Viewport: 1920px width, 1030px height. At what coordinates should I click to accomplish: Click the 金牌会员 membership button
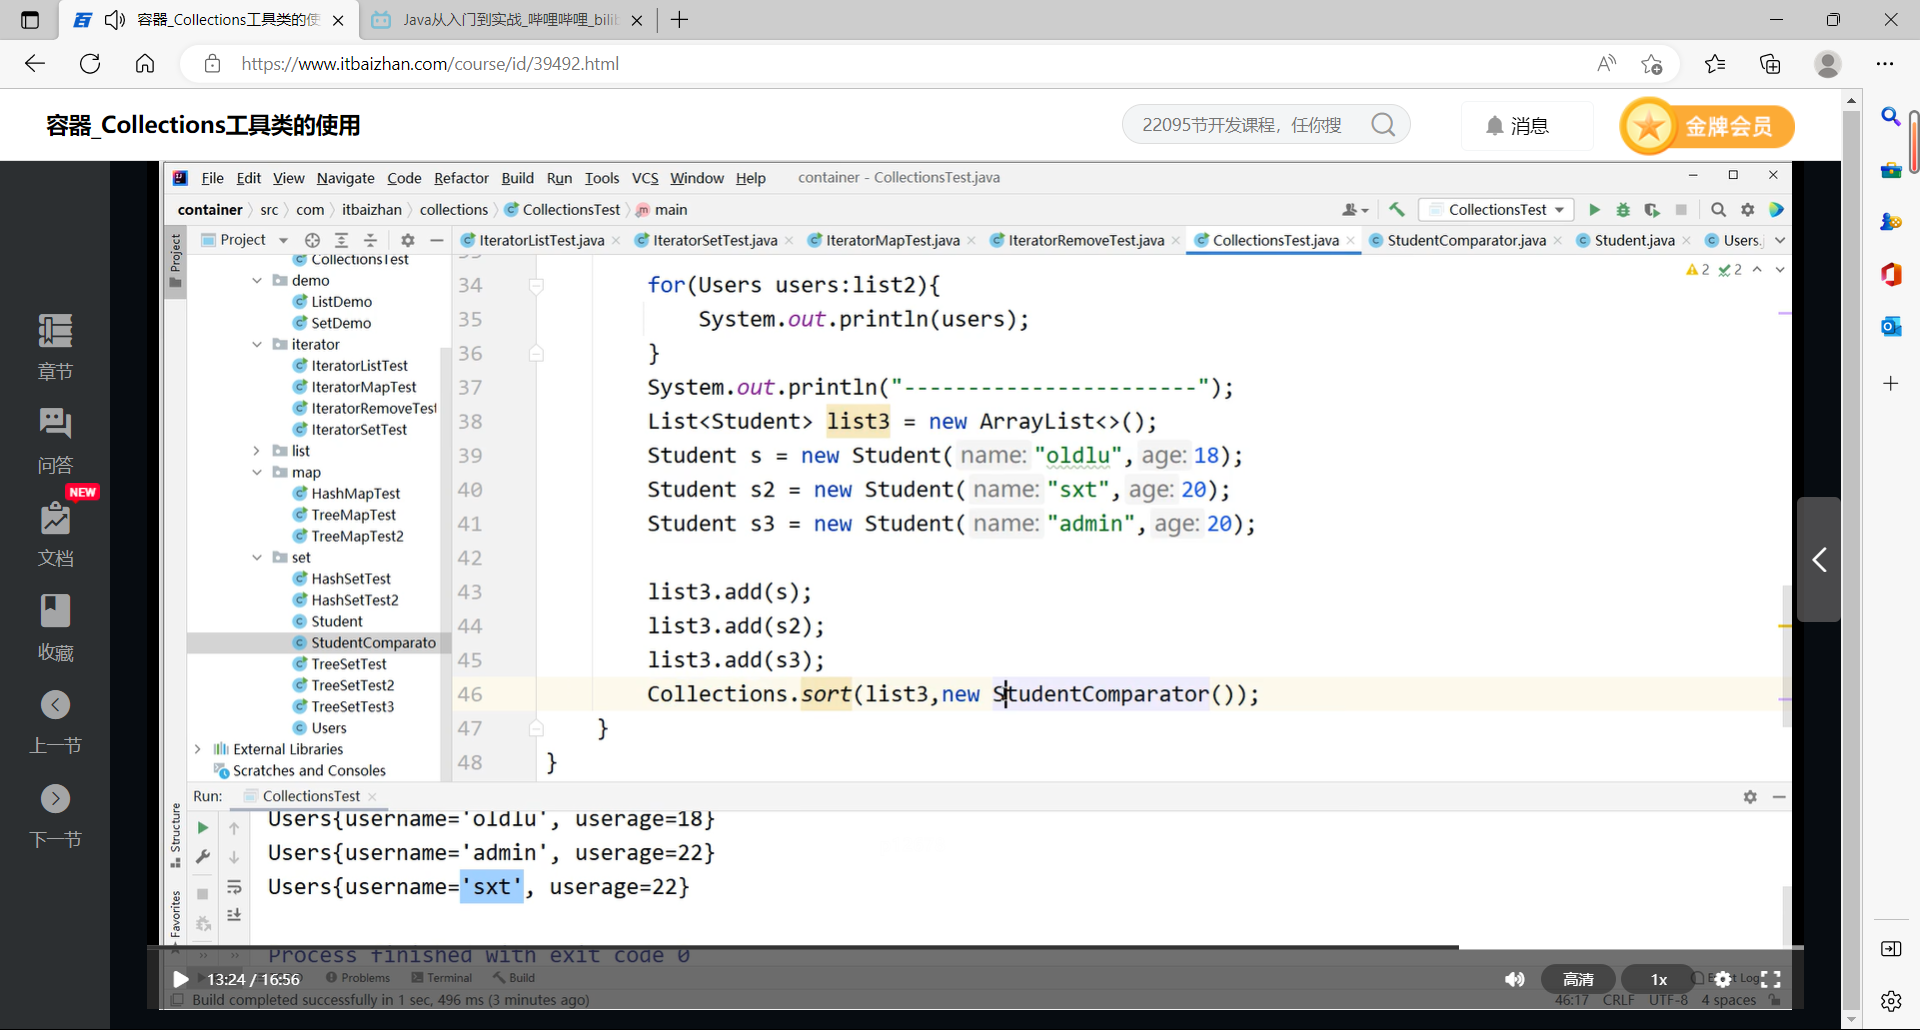coord(1707,126)
